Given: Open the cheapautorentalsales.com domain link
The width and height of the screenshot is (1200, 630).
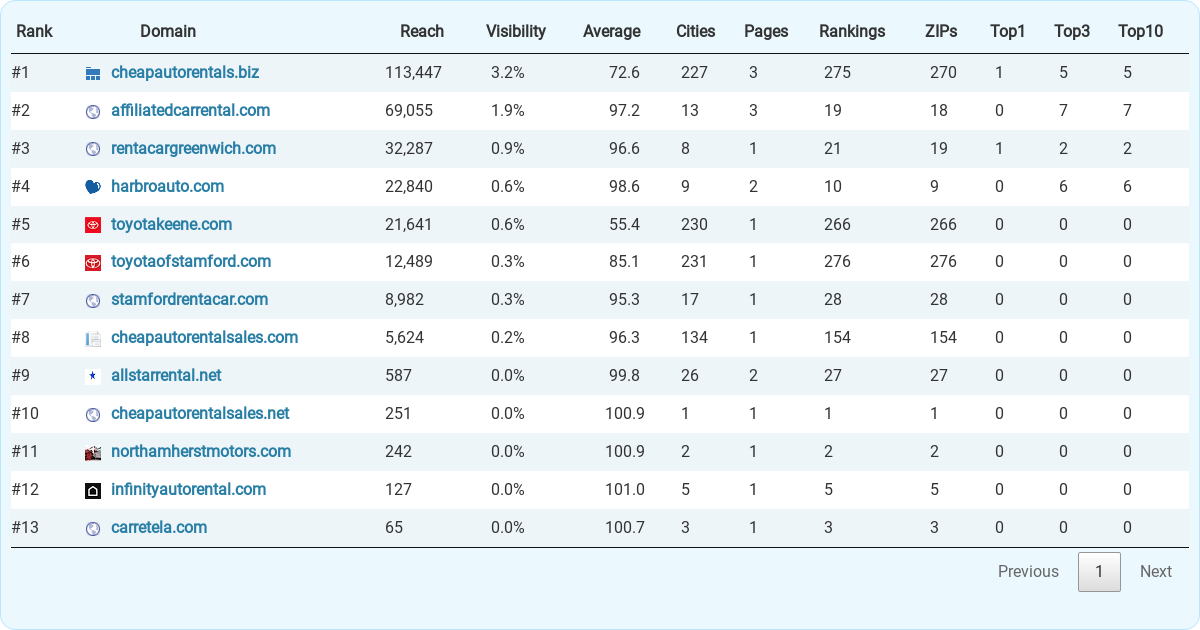Looking at the screenshot, I should tap(204, 337).
